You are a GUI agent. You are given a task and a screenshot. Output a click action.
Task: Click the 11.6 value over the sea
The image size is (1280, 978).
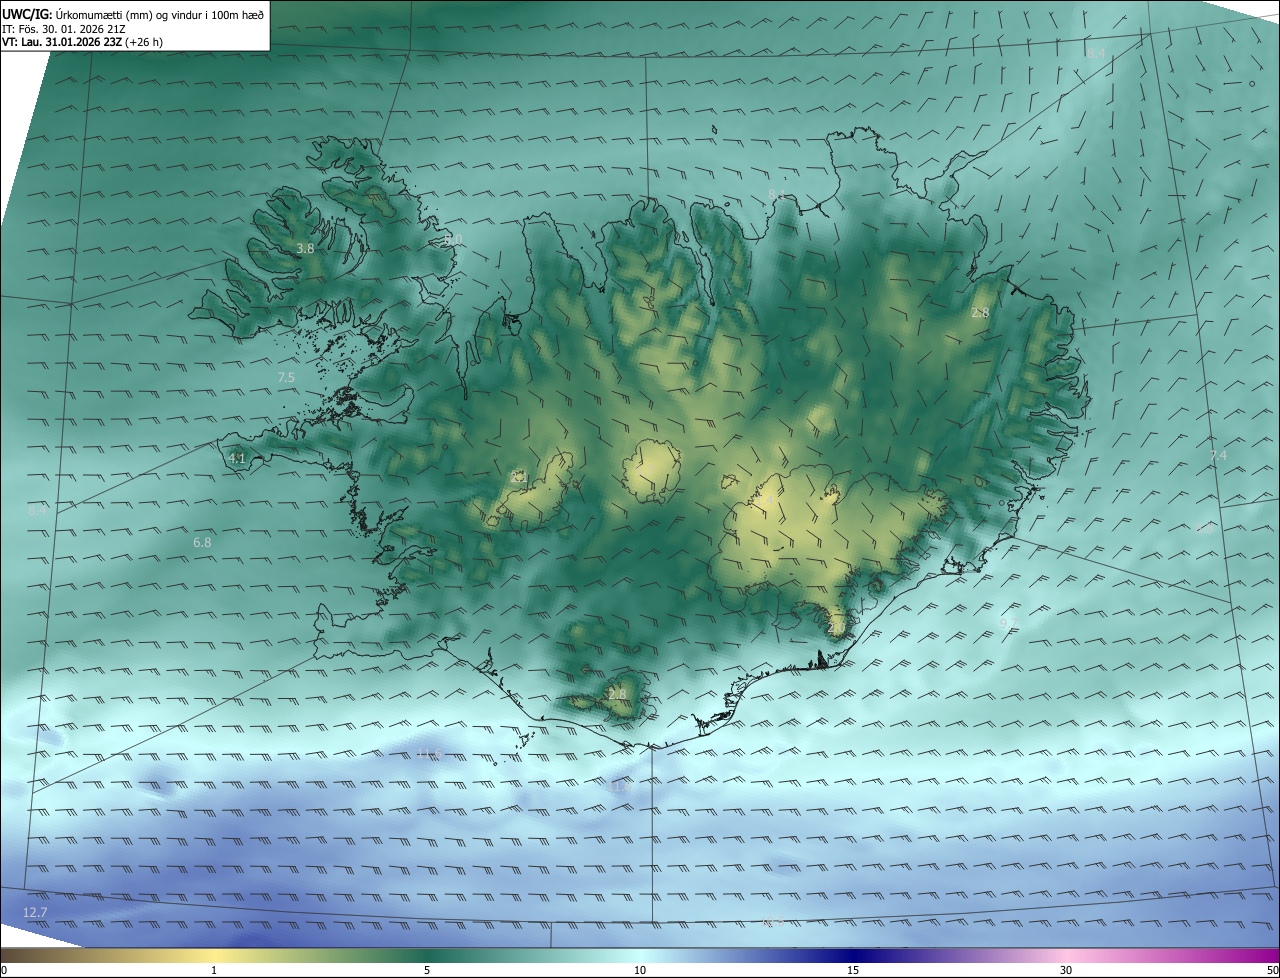coord(429,753)
